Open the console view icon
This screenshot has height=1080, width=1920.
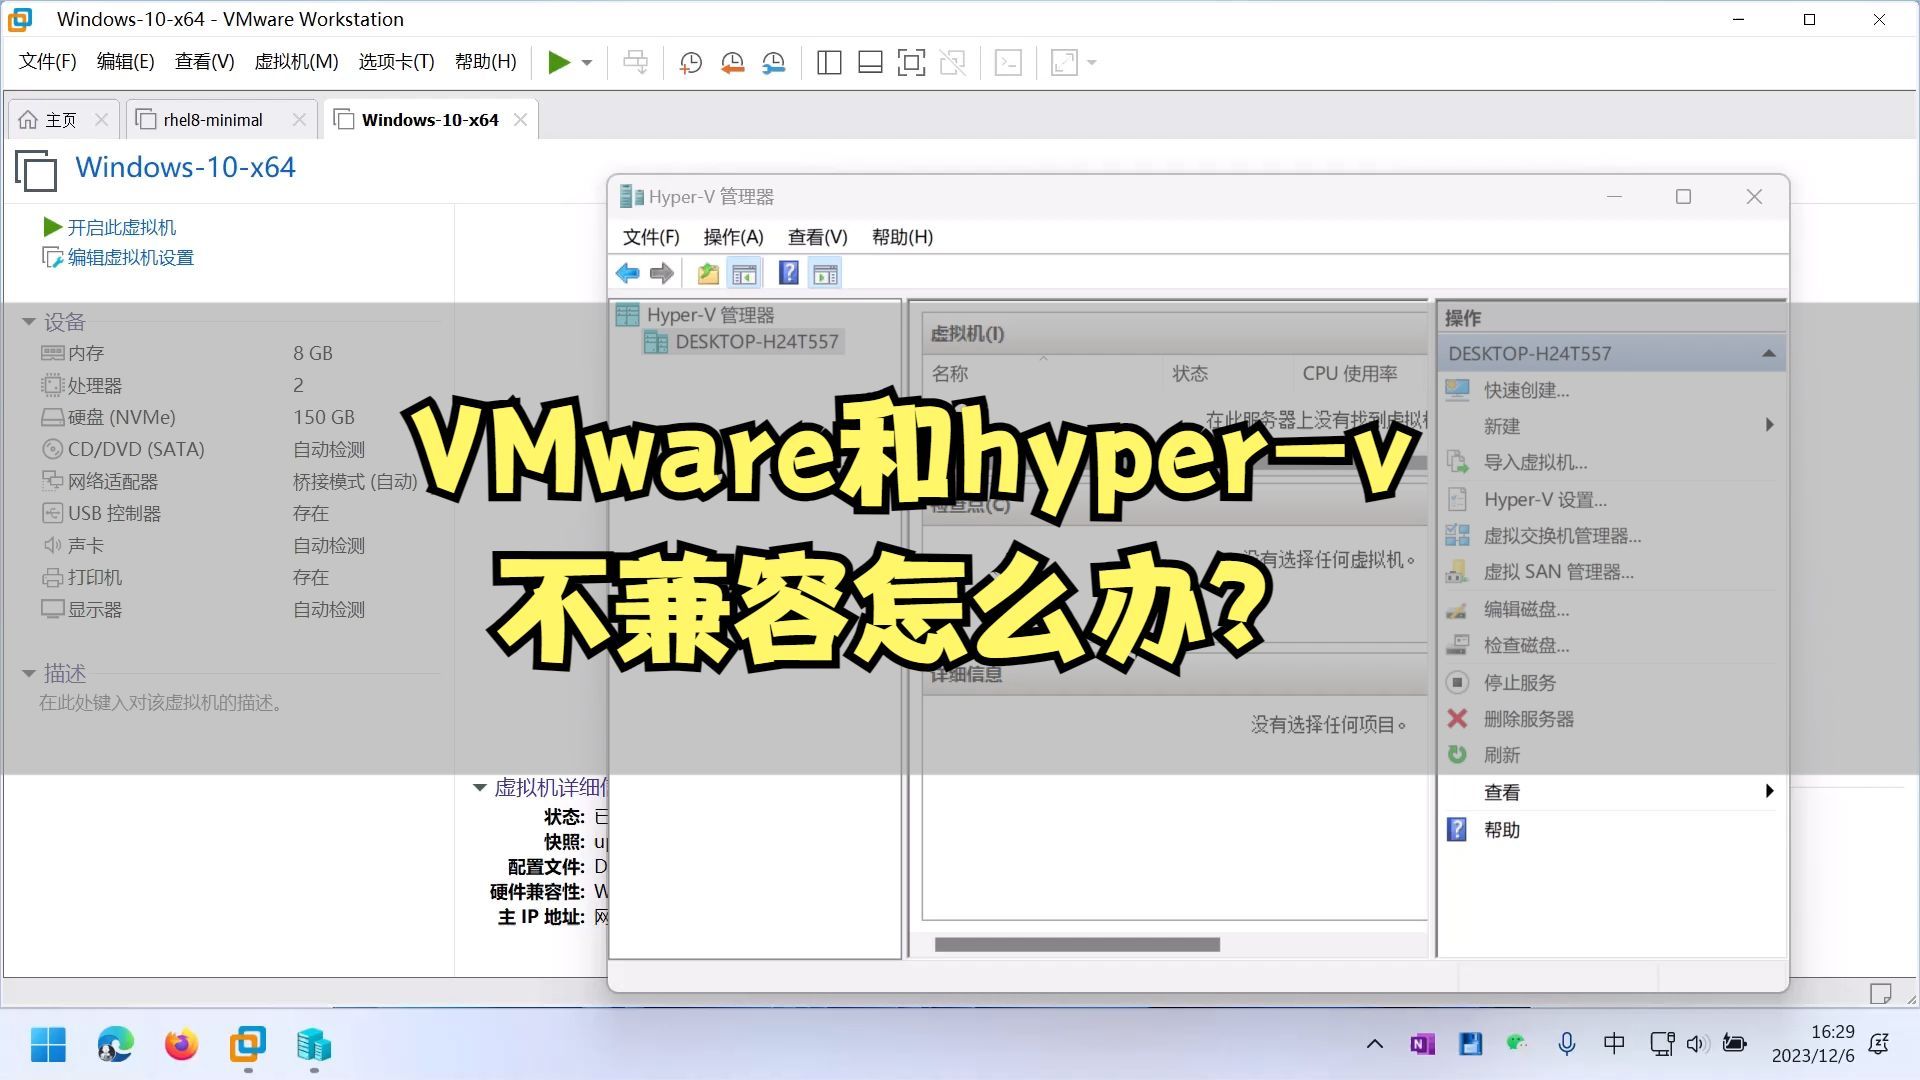click(1008, 63)
